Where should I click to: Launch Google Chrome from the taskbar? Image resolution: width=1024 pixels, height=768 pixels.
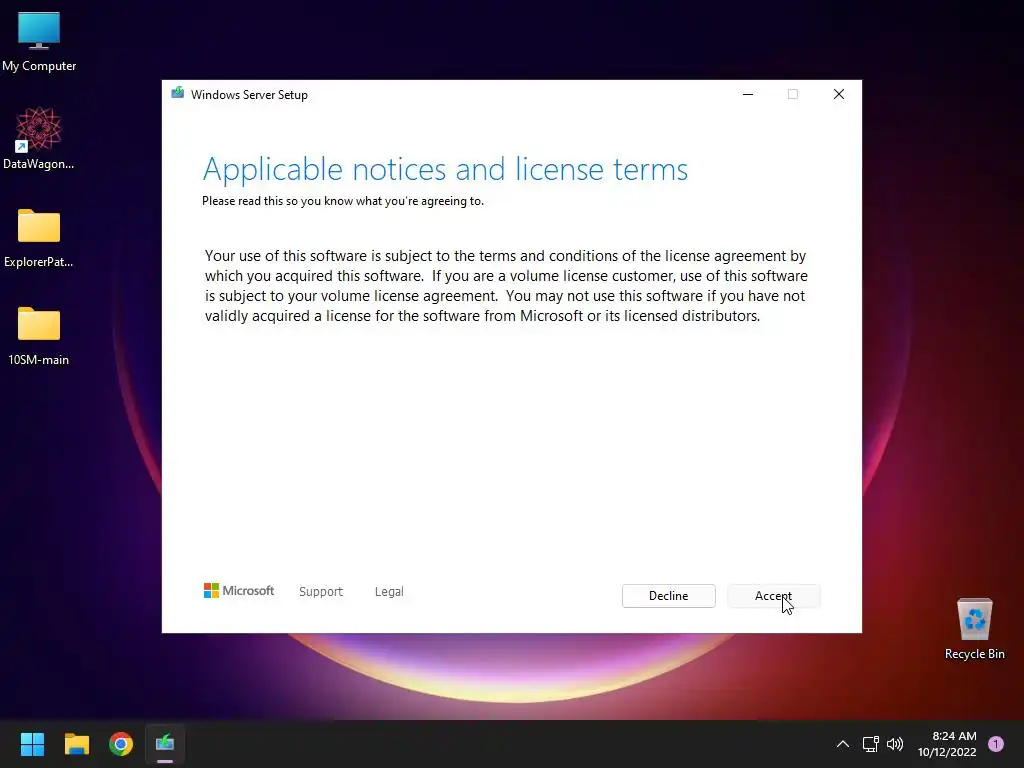point(121,744)
